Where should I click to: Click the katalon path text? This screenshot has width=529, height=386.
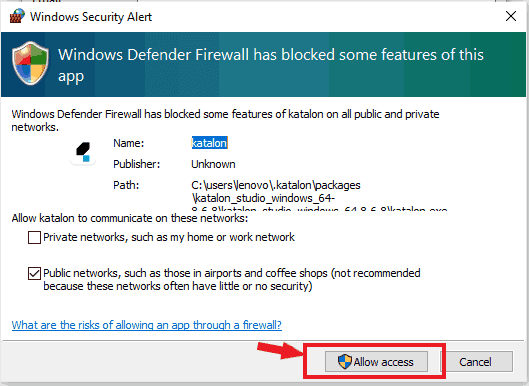coord(319,198)
